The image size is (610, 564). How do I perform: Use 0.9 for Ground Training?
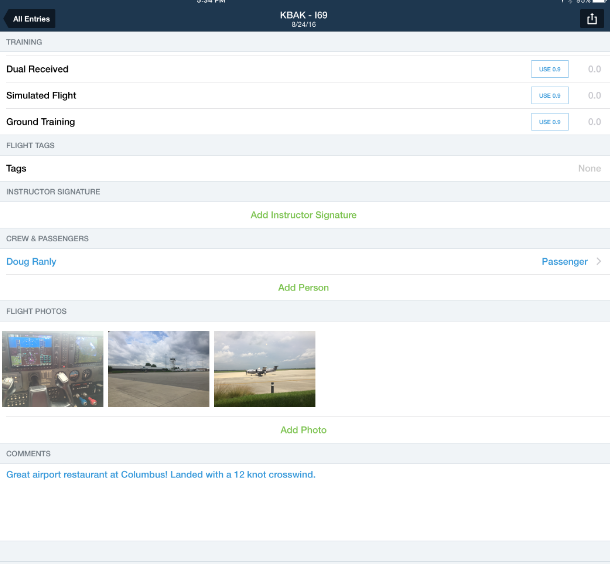550,122
